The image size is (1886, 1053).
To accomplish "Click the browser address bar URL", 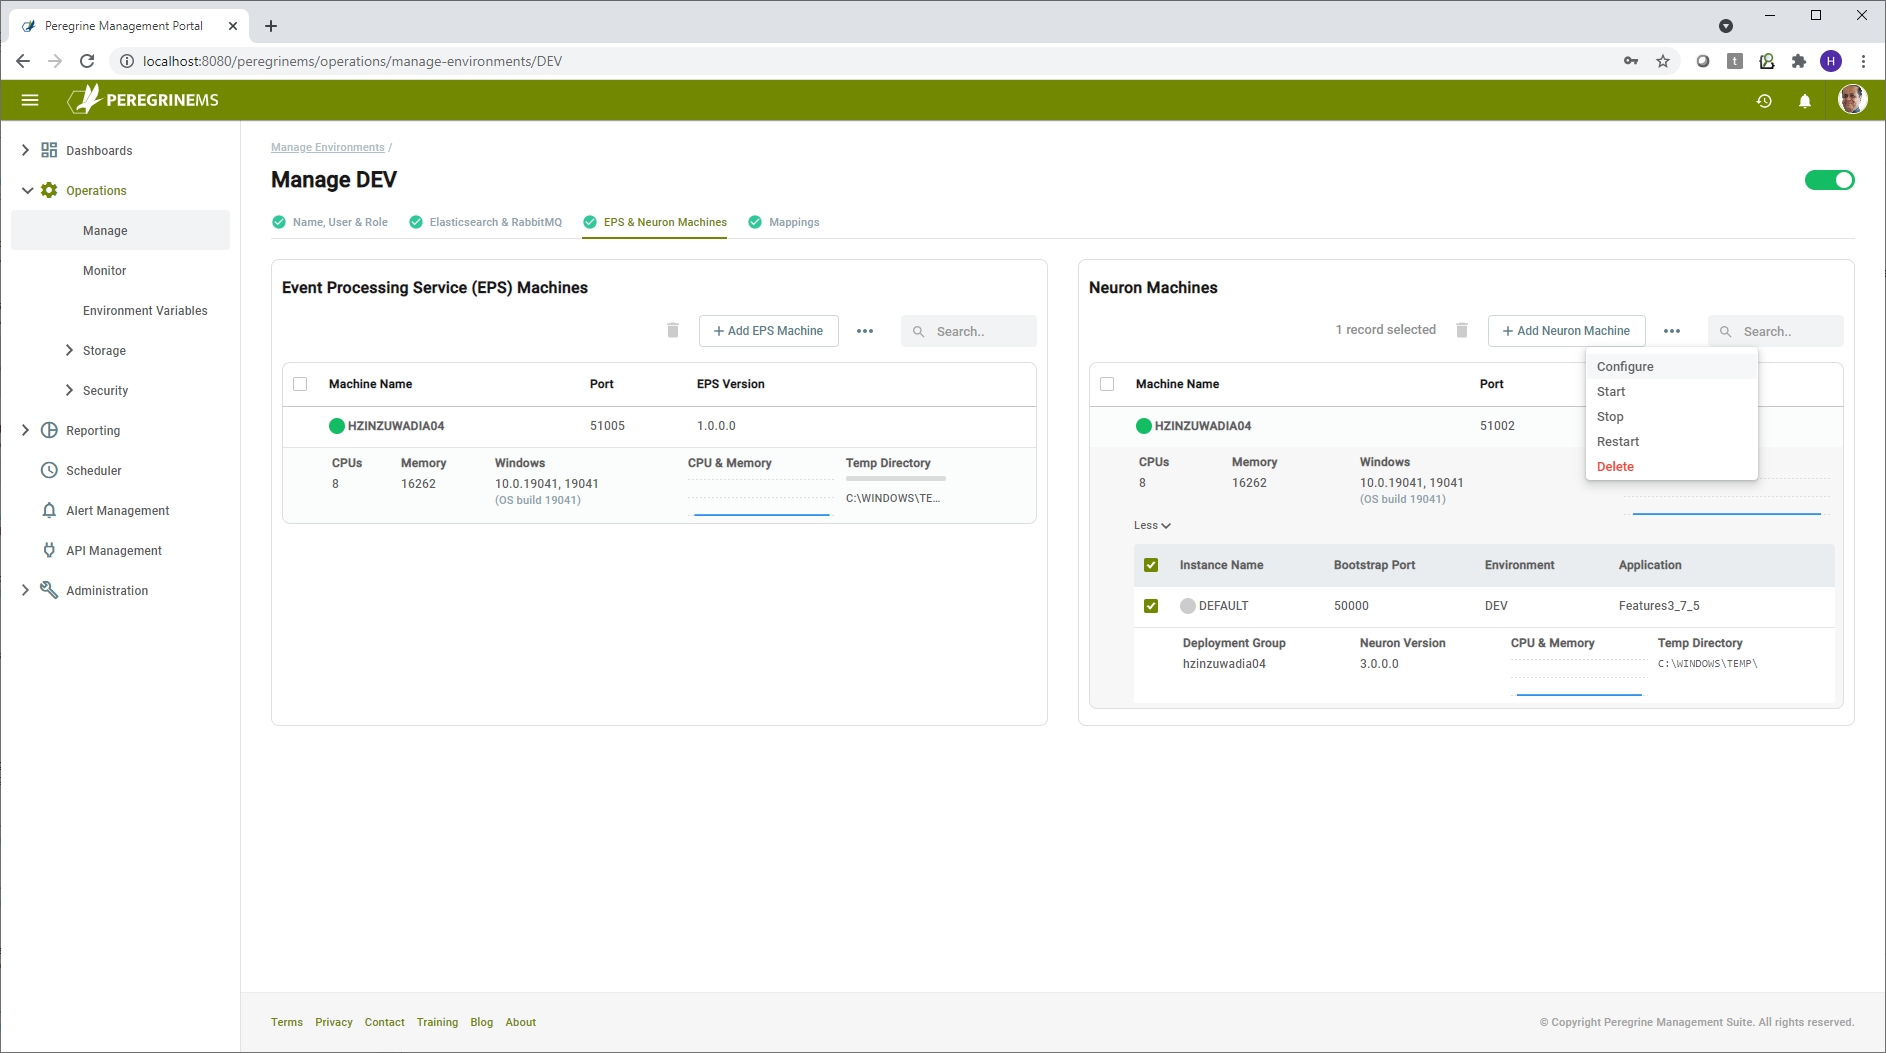I will (x=352, y=61).
